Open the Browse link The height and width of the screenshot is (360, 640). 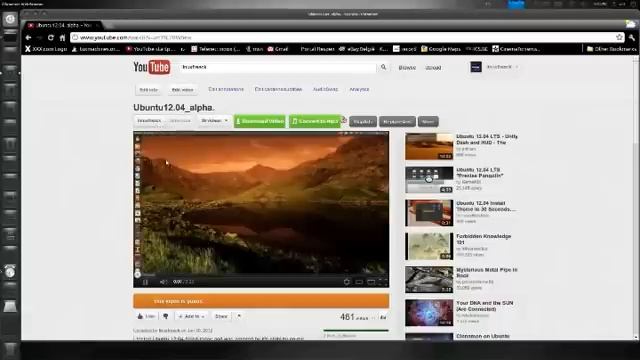[x=407, y=68]
